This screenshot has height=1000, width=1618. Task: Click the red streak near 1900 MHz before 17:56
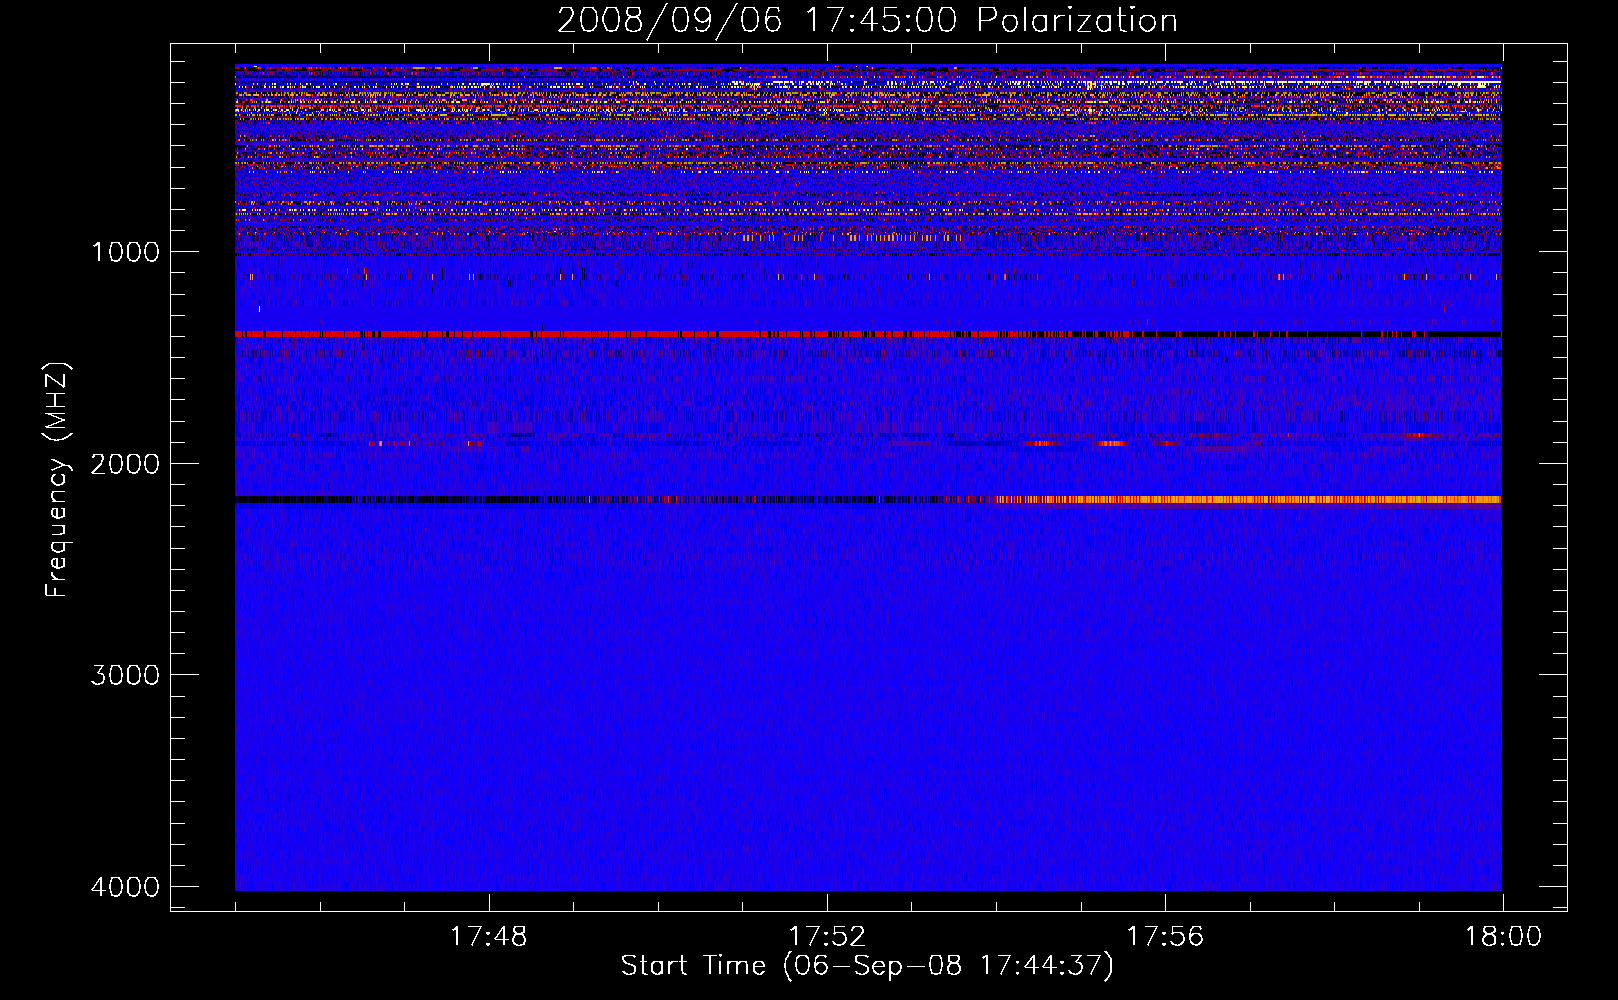point(1110,443)
